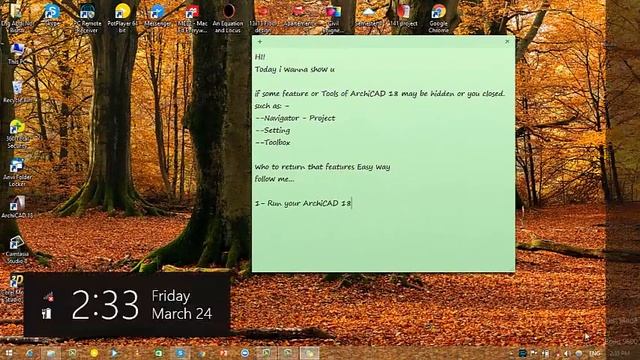This screenshot has width=640, height=360.
Task: Launch ArchiCAD 18 from desktop shortcut
Action: coord(17,207)
